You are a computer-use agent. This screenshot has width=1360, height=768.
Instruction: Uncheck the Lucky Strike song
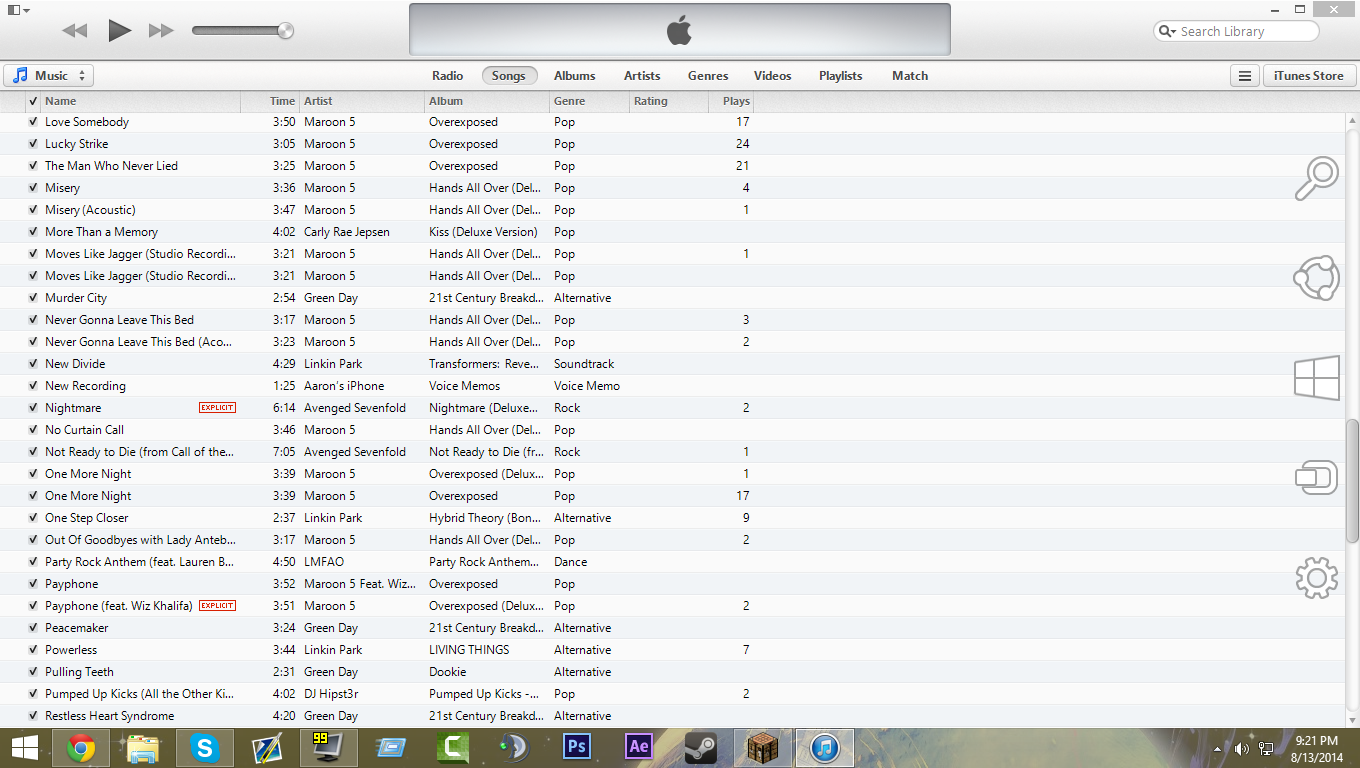tap(33, 144)
